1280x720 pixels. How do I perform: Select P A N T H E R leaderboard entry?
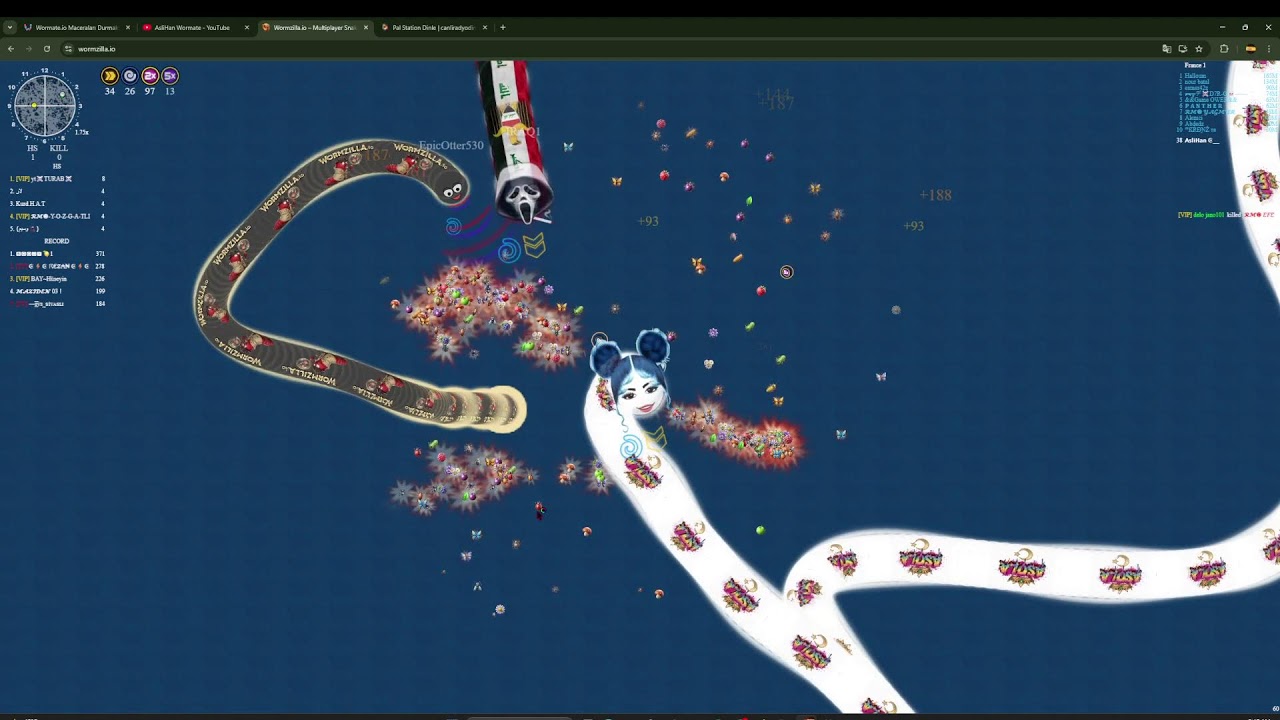1203,106
